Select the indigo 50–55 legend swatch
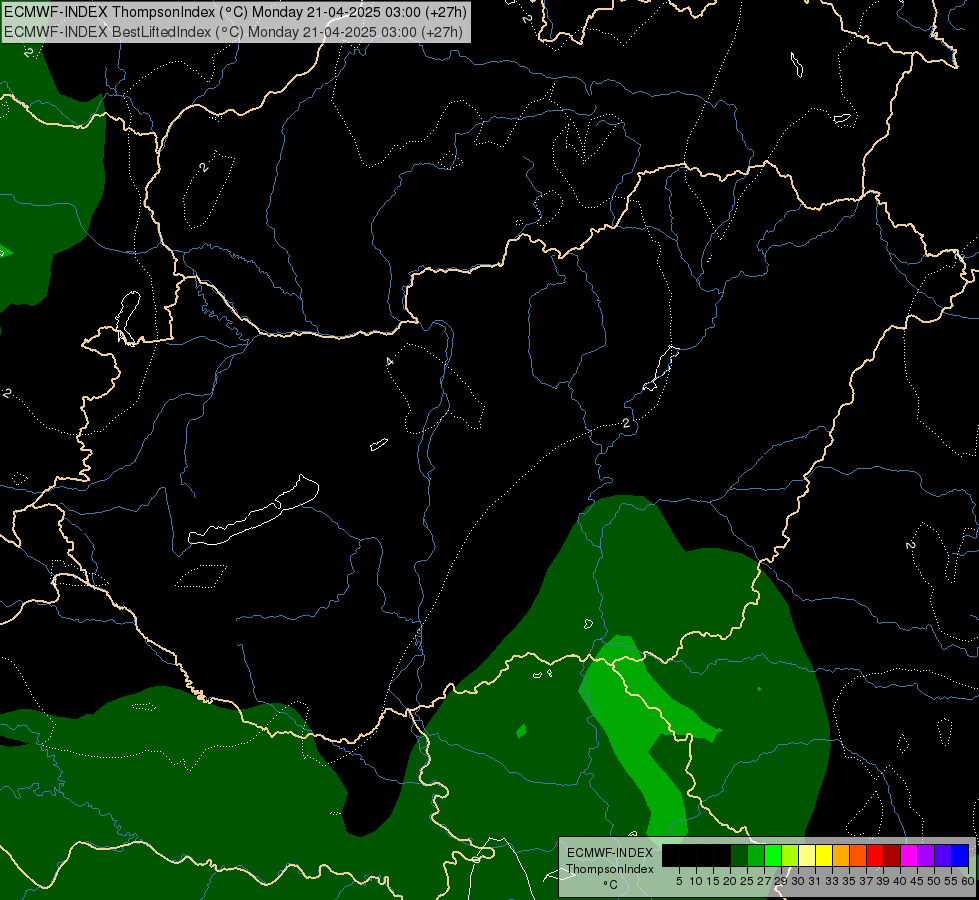Image resolution: width=979 pixels, height=900 pixels. pos(943,856)
